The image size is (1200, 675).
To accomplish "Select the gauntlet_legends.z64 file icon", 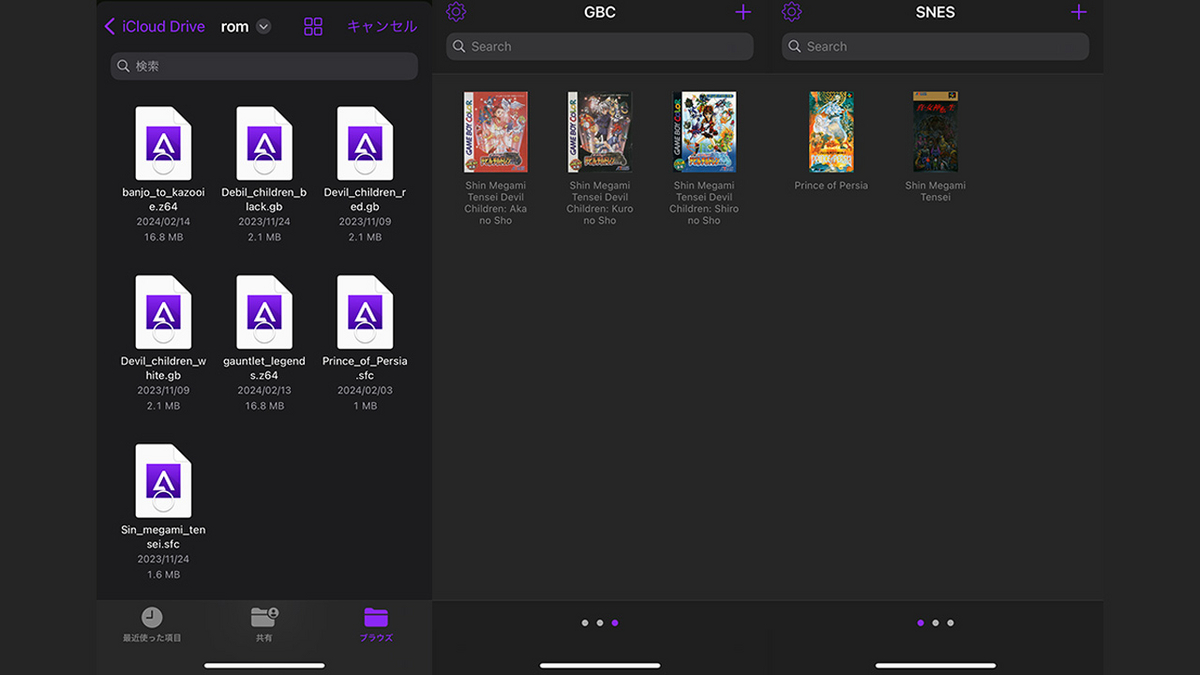I will (x=264, y=312).
